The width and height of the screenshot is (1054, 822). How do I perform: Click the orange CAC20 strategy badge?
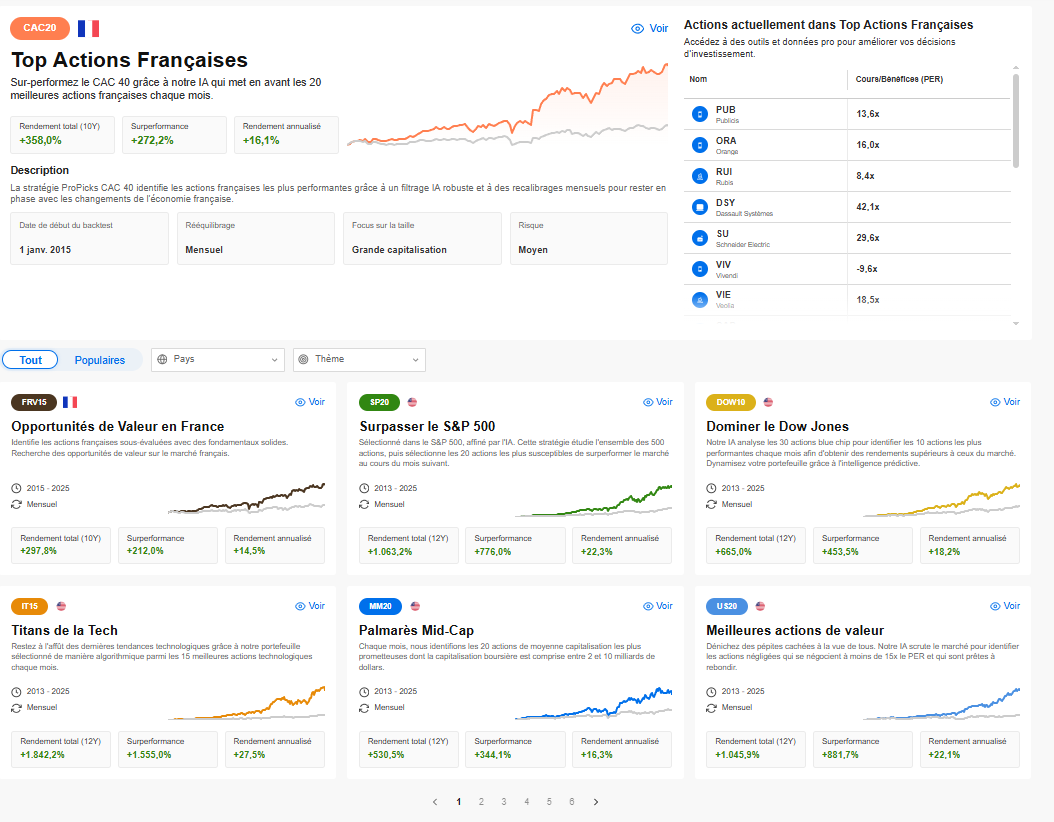point(40,28)
